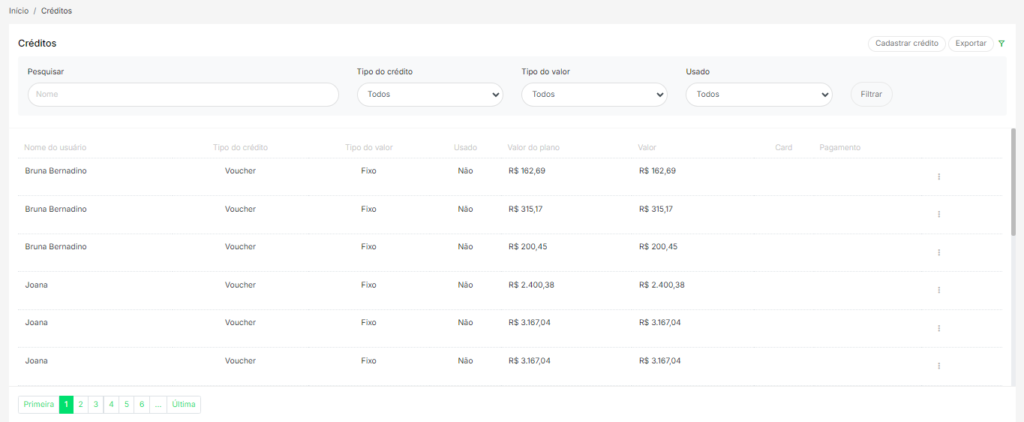Apply filters with the Filtrar button

(x=871, y=94)
